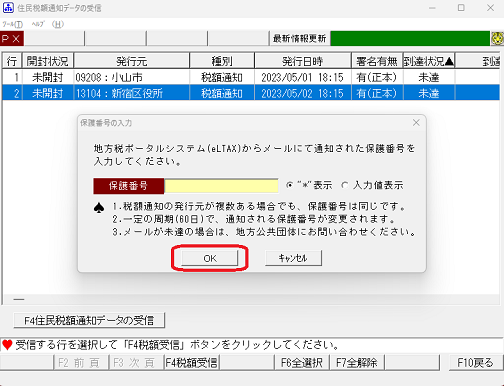The height and width of the screenshot is (386, 504).
Task: Open the ツール(T) menu
Action: [12, 24]
